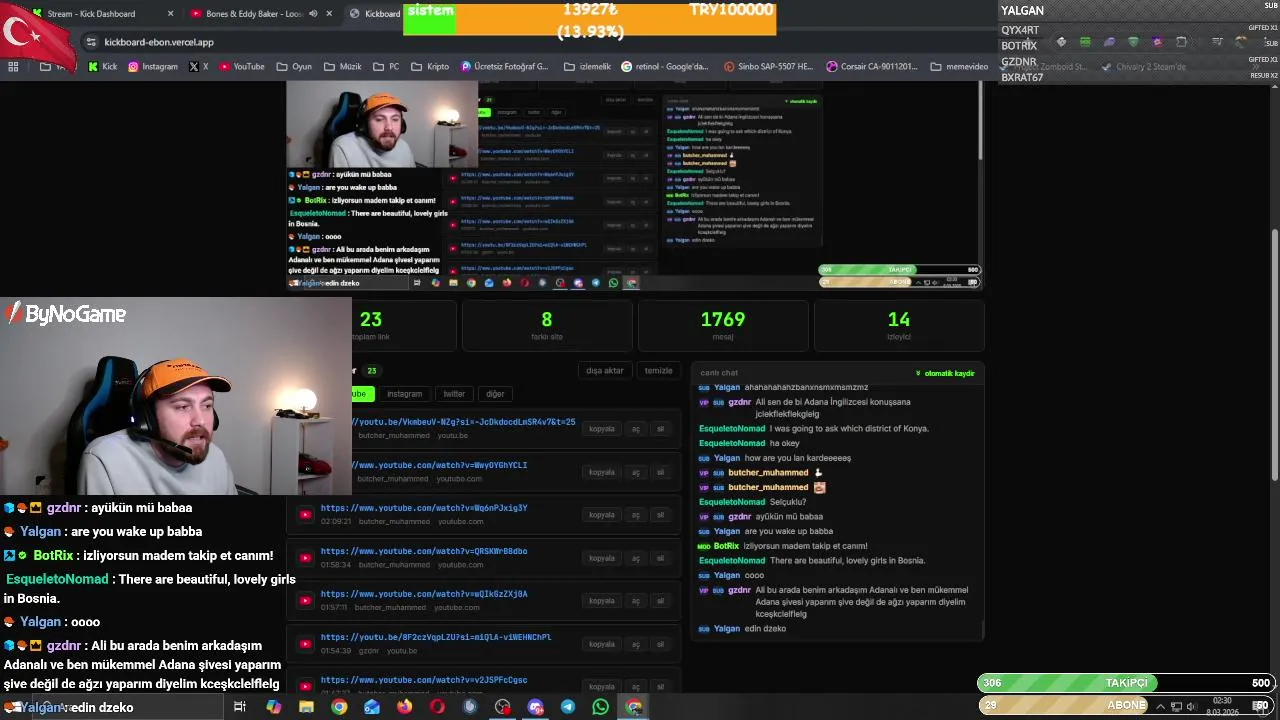Expand the memevideo bookmarks folder
1280x720 pixels.
pos(959,67)
